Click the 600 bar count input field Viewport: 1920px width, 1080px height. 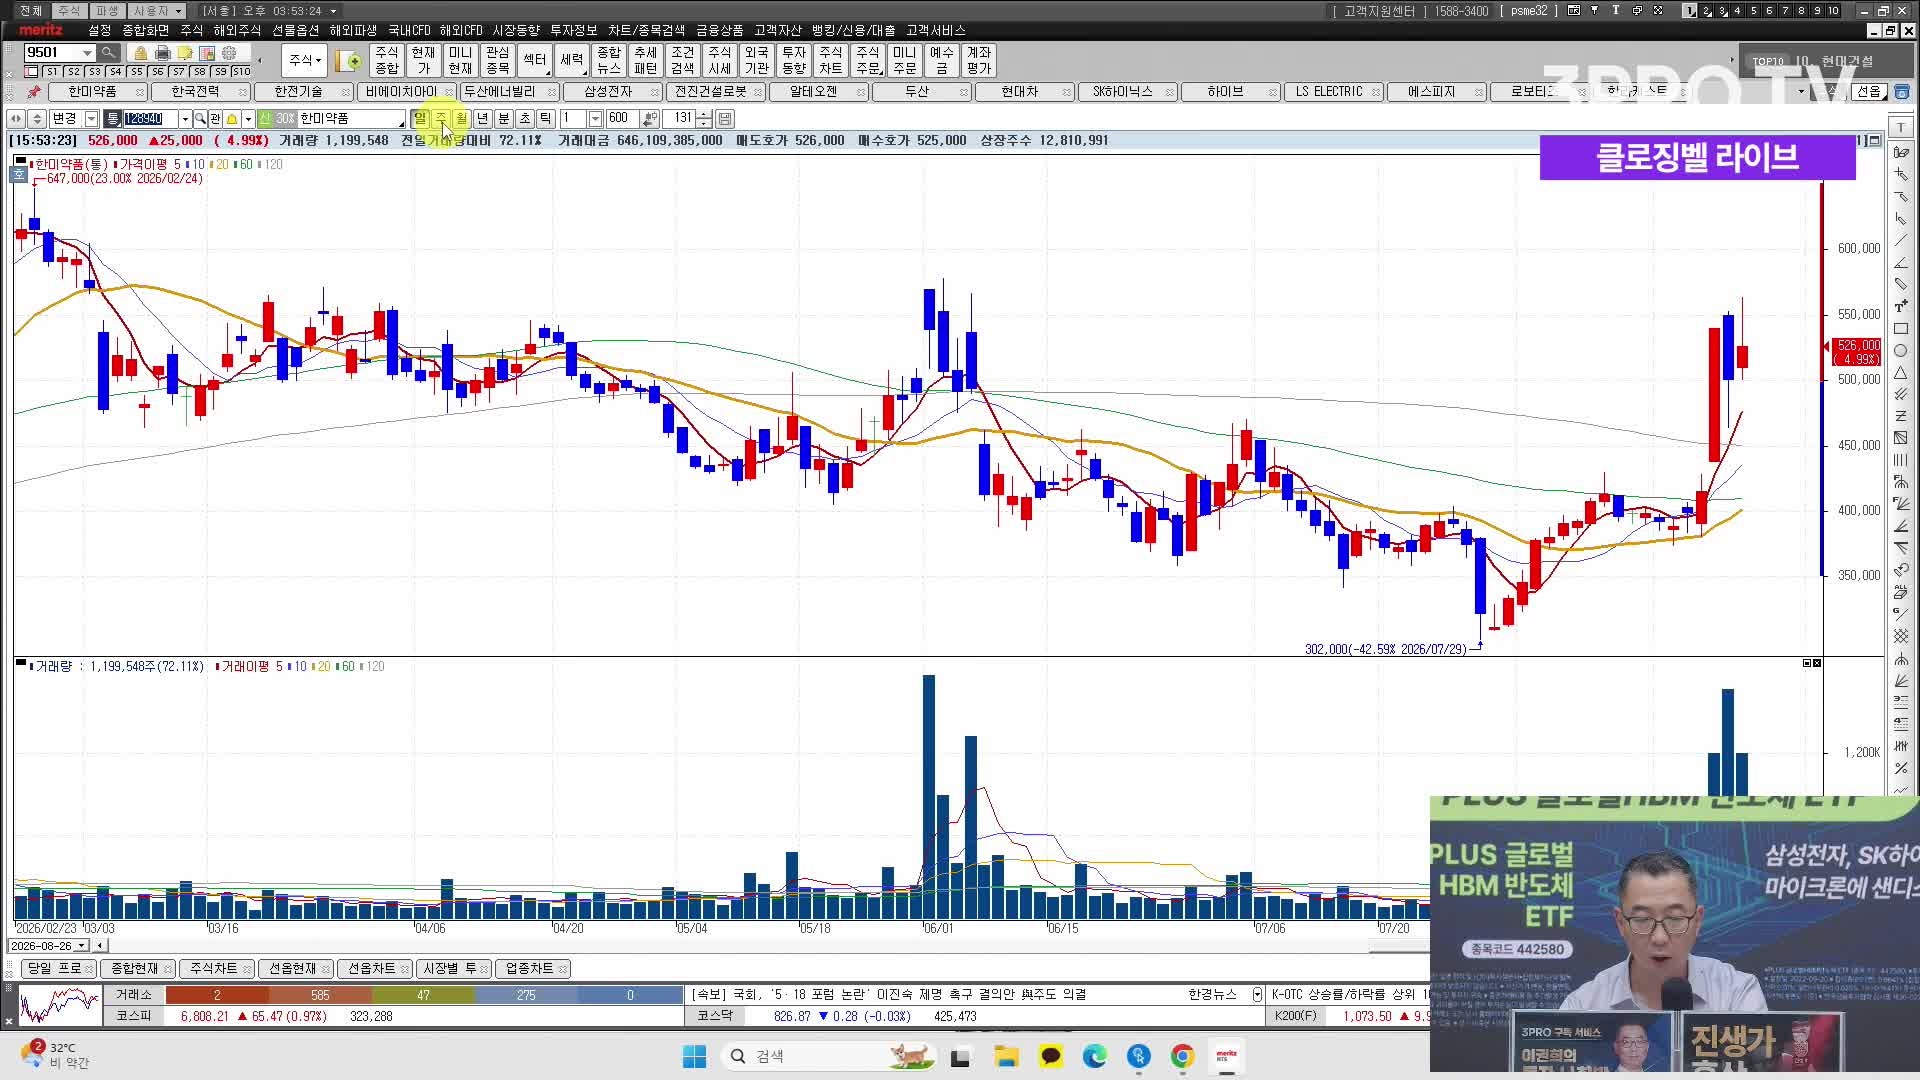[623, 119]
